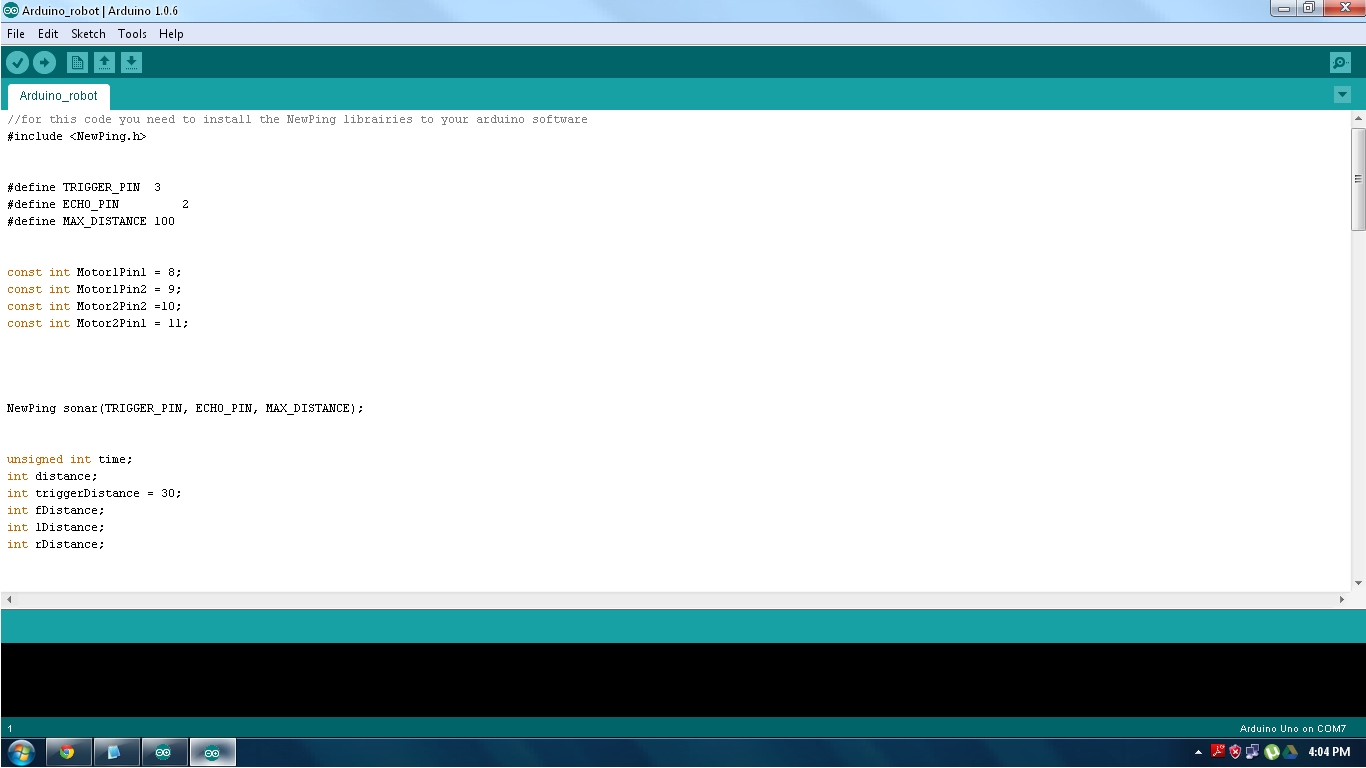This screenshot has width=1366, height=768.
Task: Switch to the non-highlighted Arduino taskbar button
Action: [x=163, y=752]
